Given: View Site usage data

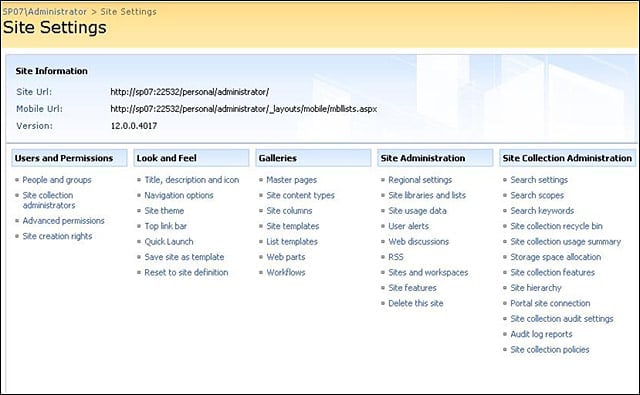Looking at the screenshot, I should coord(417,211).
